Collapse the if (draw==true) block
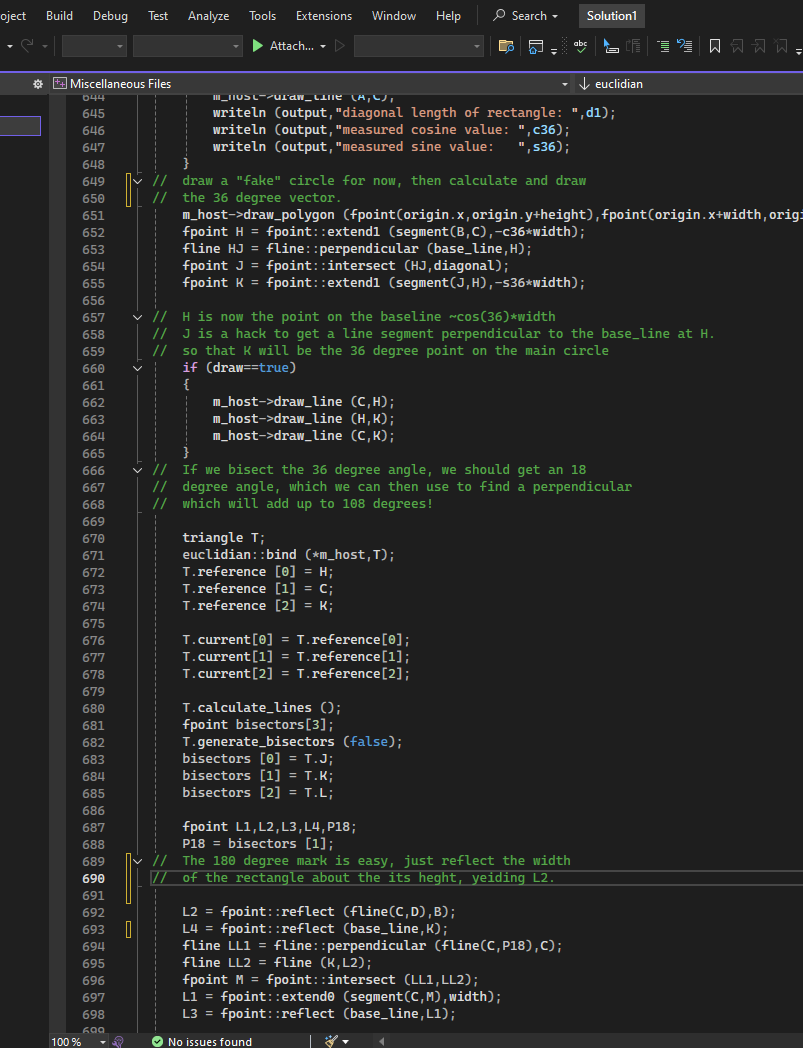Image resolution: width=803 pixels, height=1048 pixels. click(x=137, y=368)
